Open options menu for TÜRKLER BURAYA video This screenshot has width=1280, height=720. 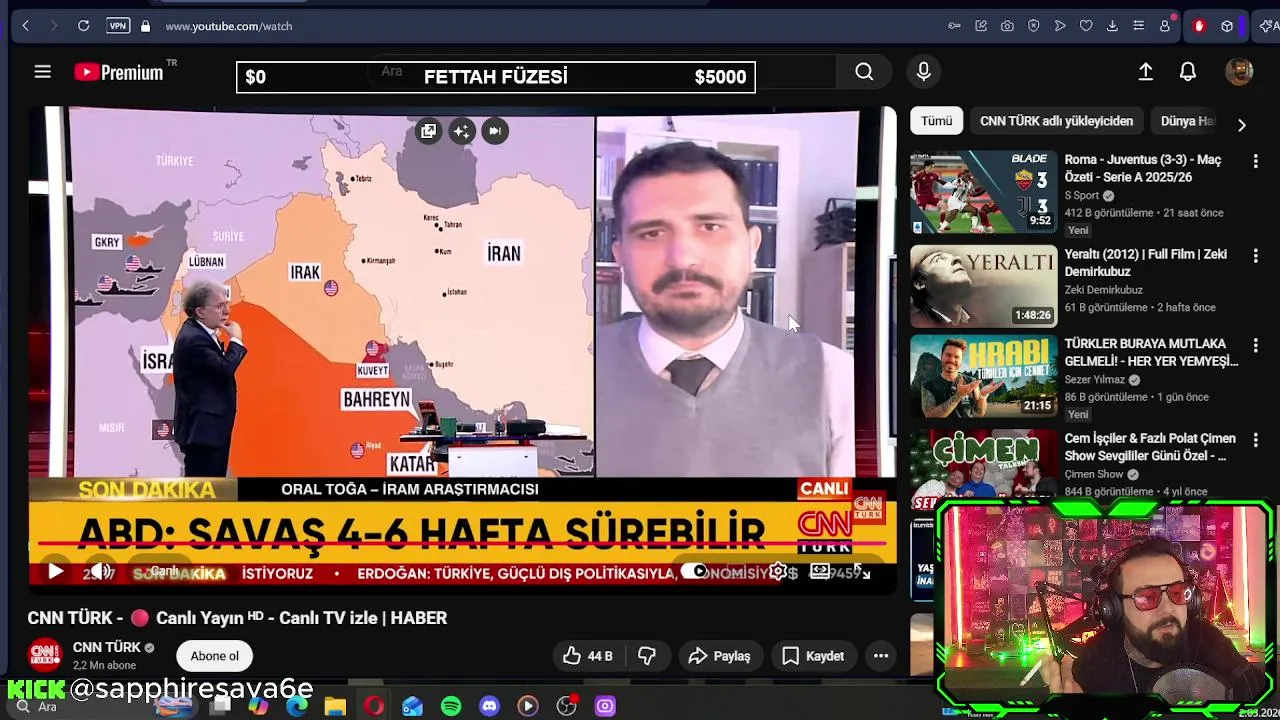(1256, 345)
